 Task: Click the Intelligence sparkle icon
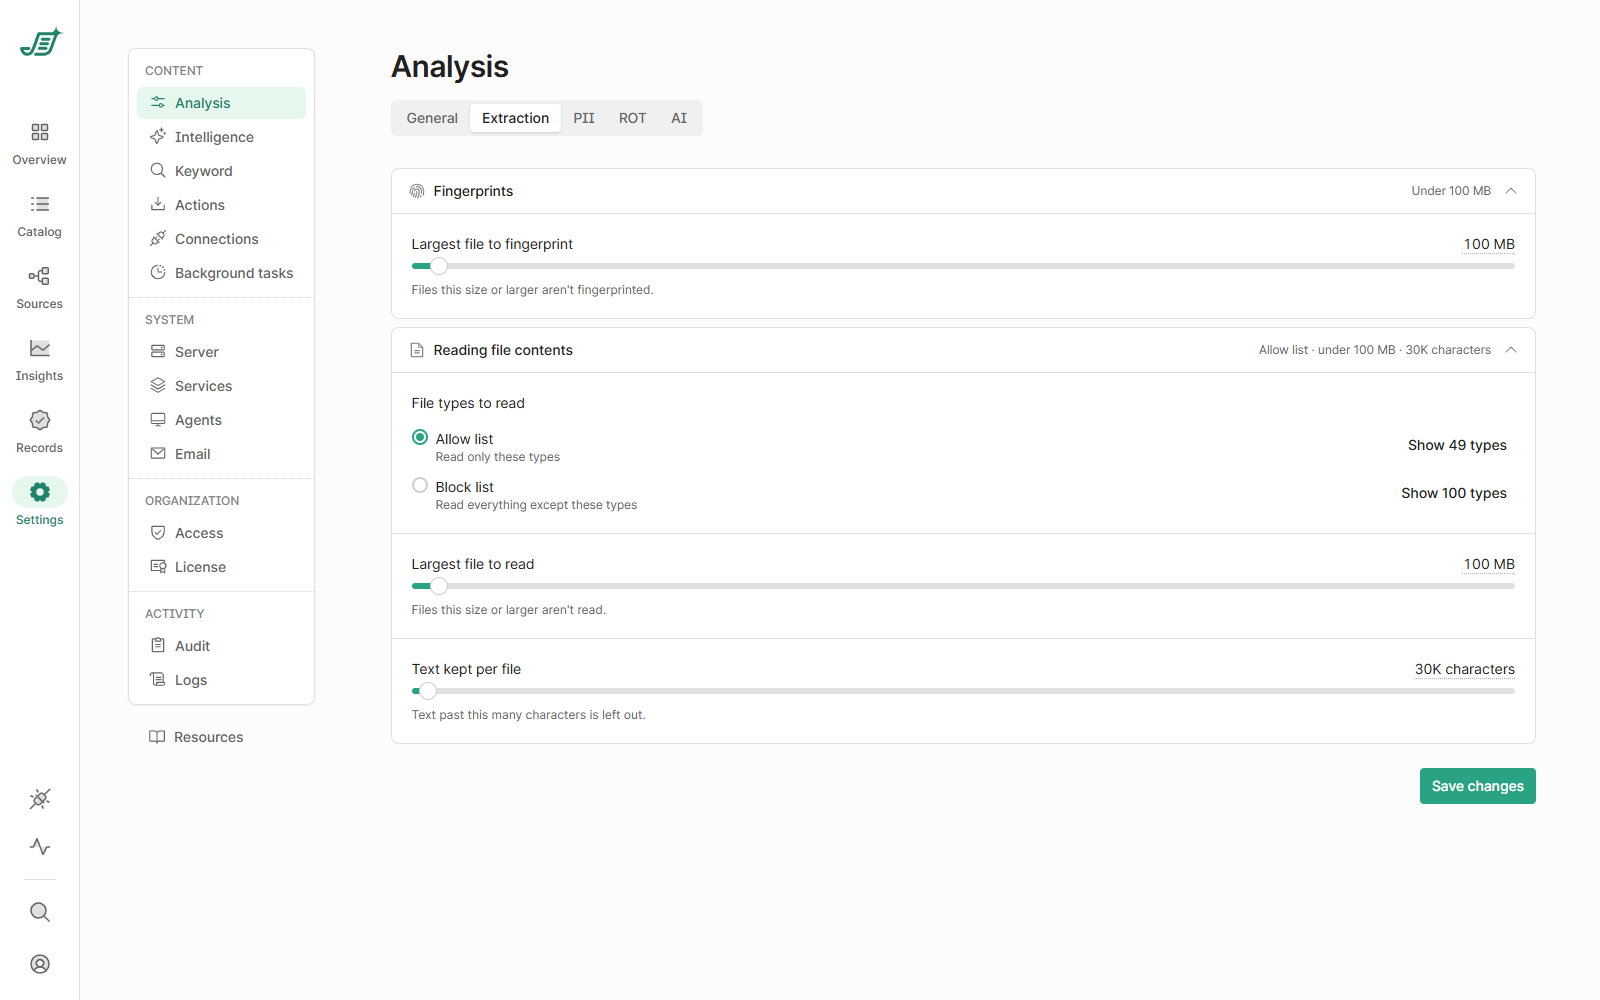(158, 137)
